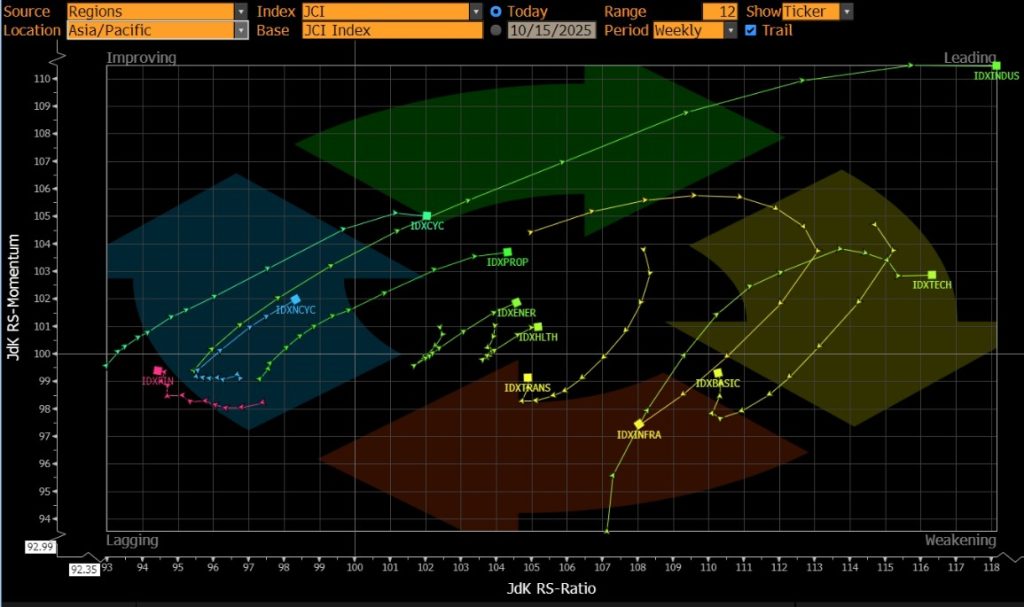Select the IDXCYC marker on chart
This screenshot has width=1024, height=607.
coord(427,216)
